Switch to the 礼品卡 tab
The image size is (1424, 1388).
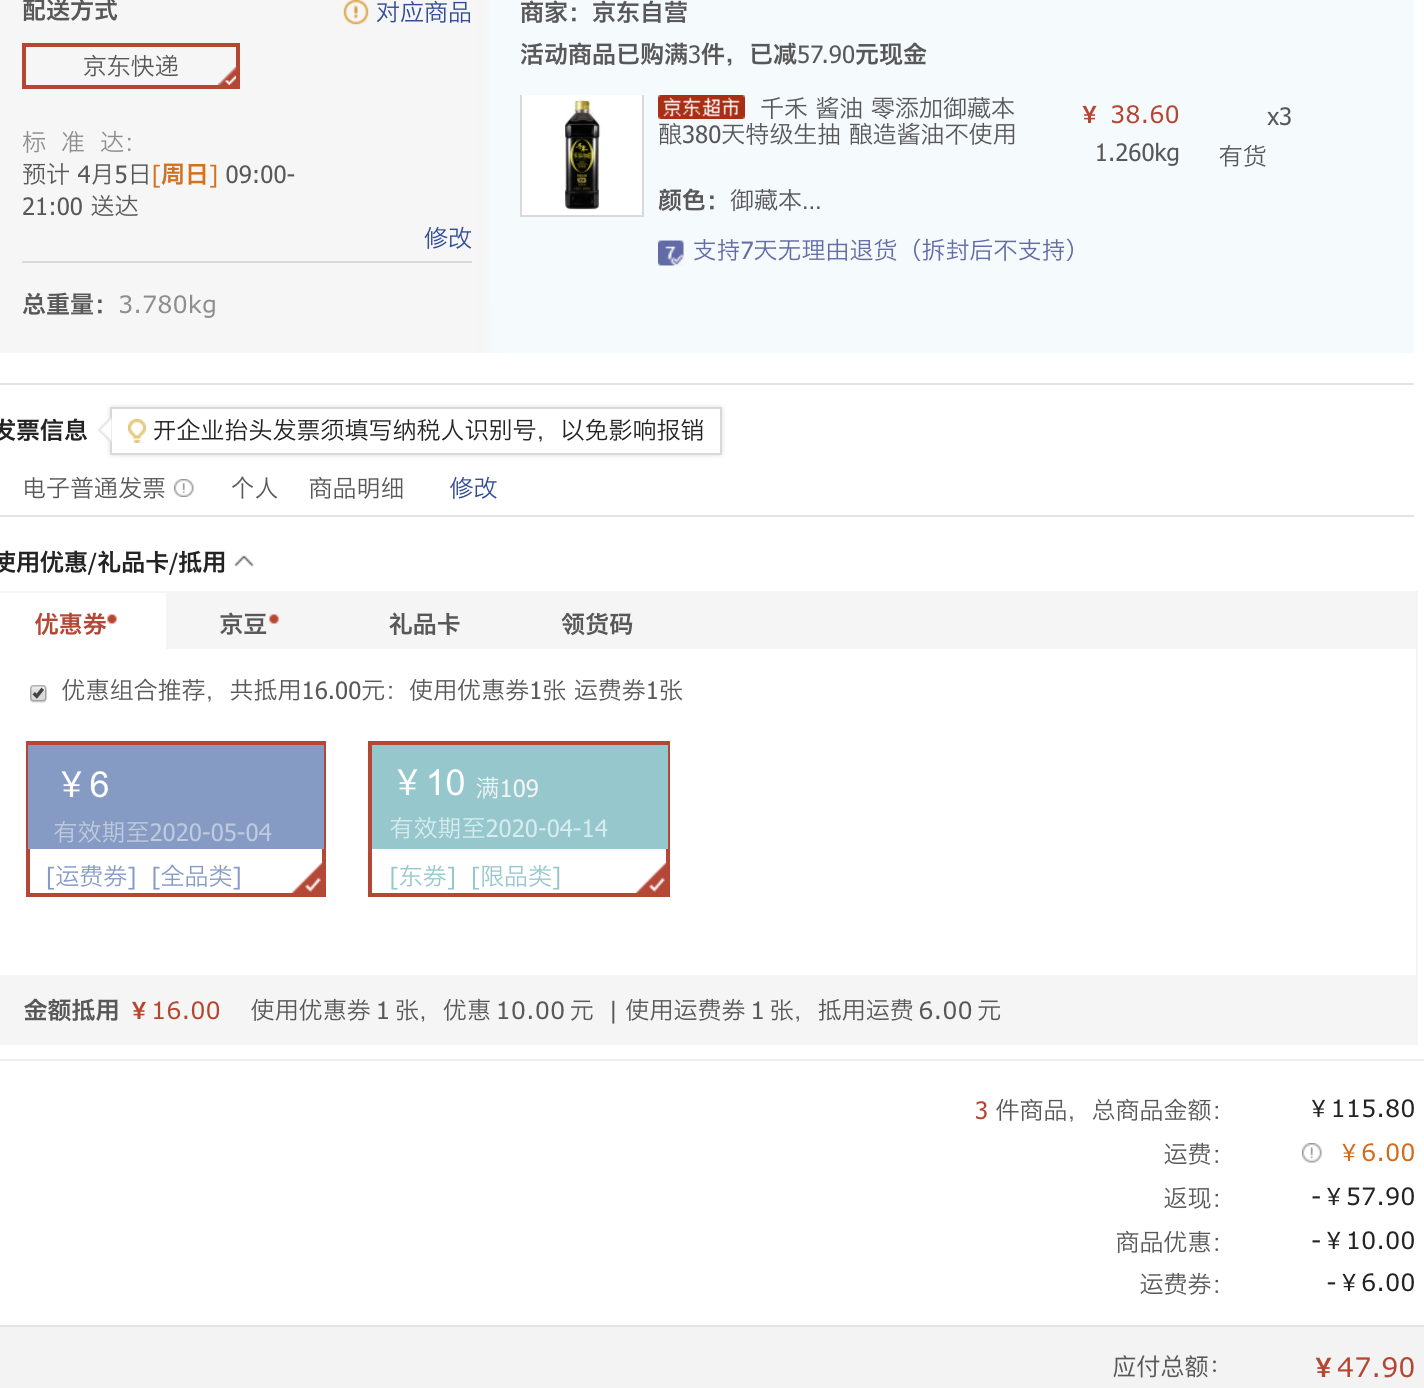[x=424, y=624]
